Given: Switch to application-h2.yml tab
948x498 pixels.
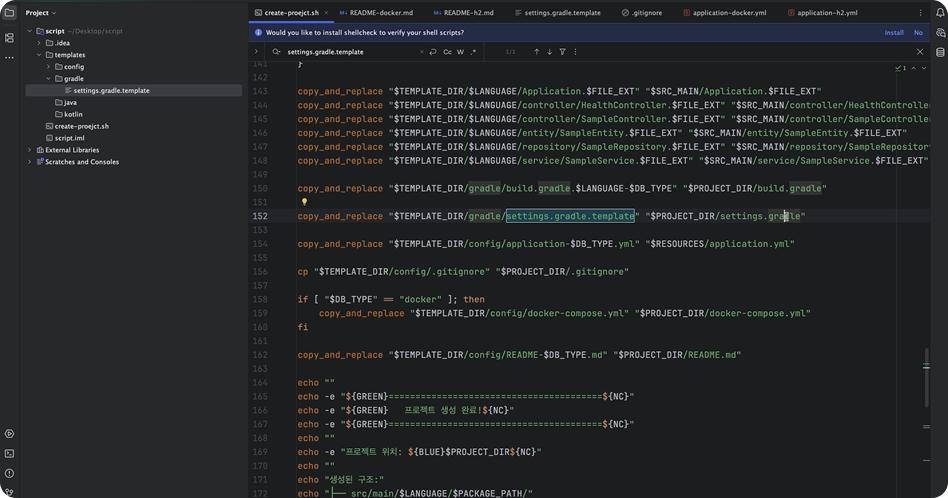Looking at the screenshot, I should (x=826, y=13).
